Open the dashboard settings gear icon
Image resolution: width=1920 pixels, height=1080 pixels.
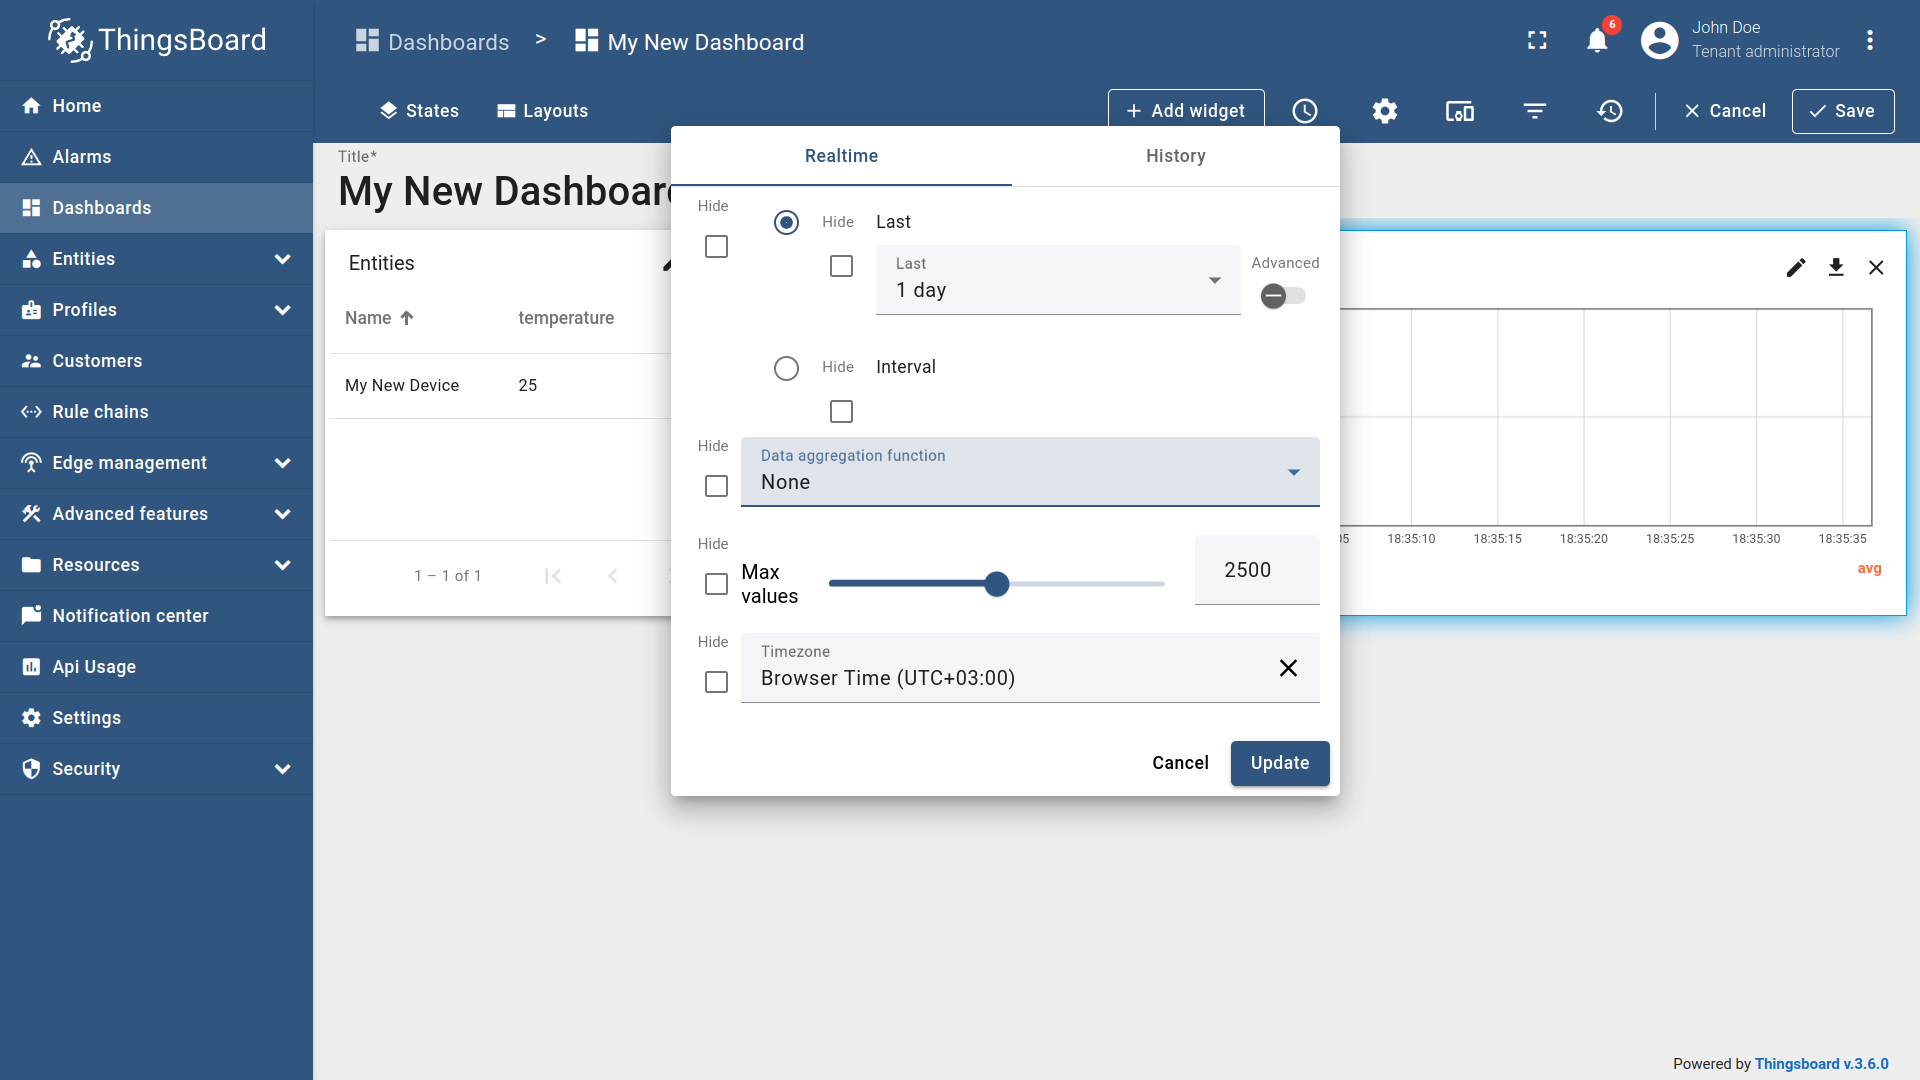coord(1384,111)
